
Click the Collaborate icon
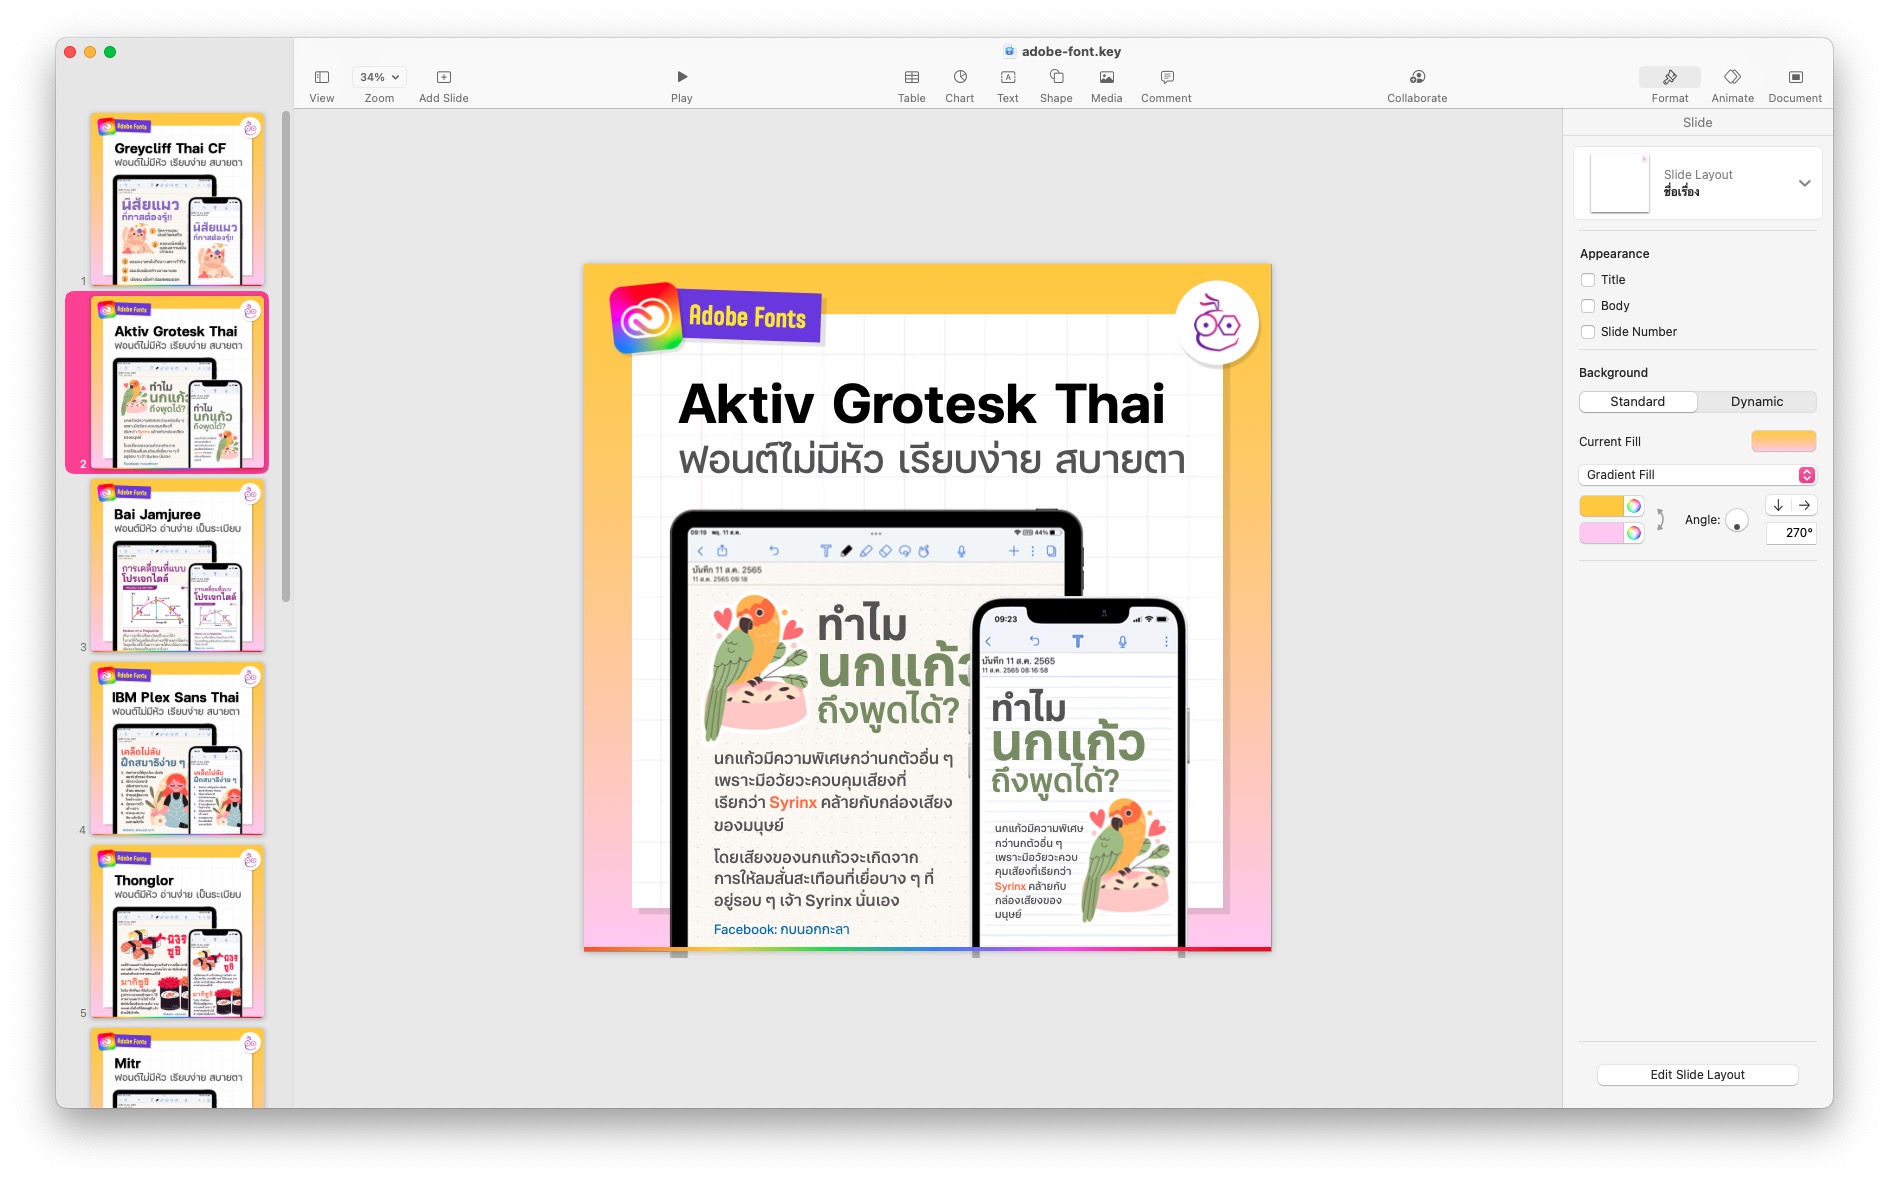[1416, 78]
